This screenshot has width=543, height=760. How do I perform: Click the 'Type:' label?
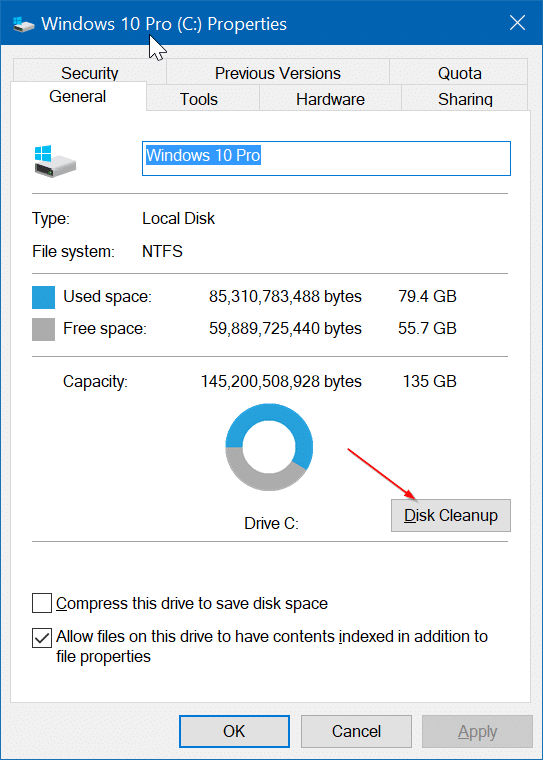(x=51, y=219)
